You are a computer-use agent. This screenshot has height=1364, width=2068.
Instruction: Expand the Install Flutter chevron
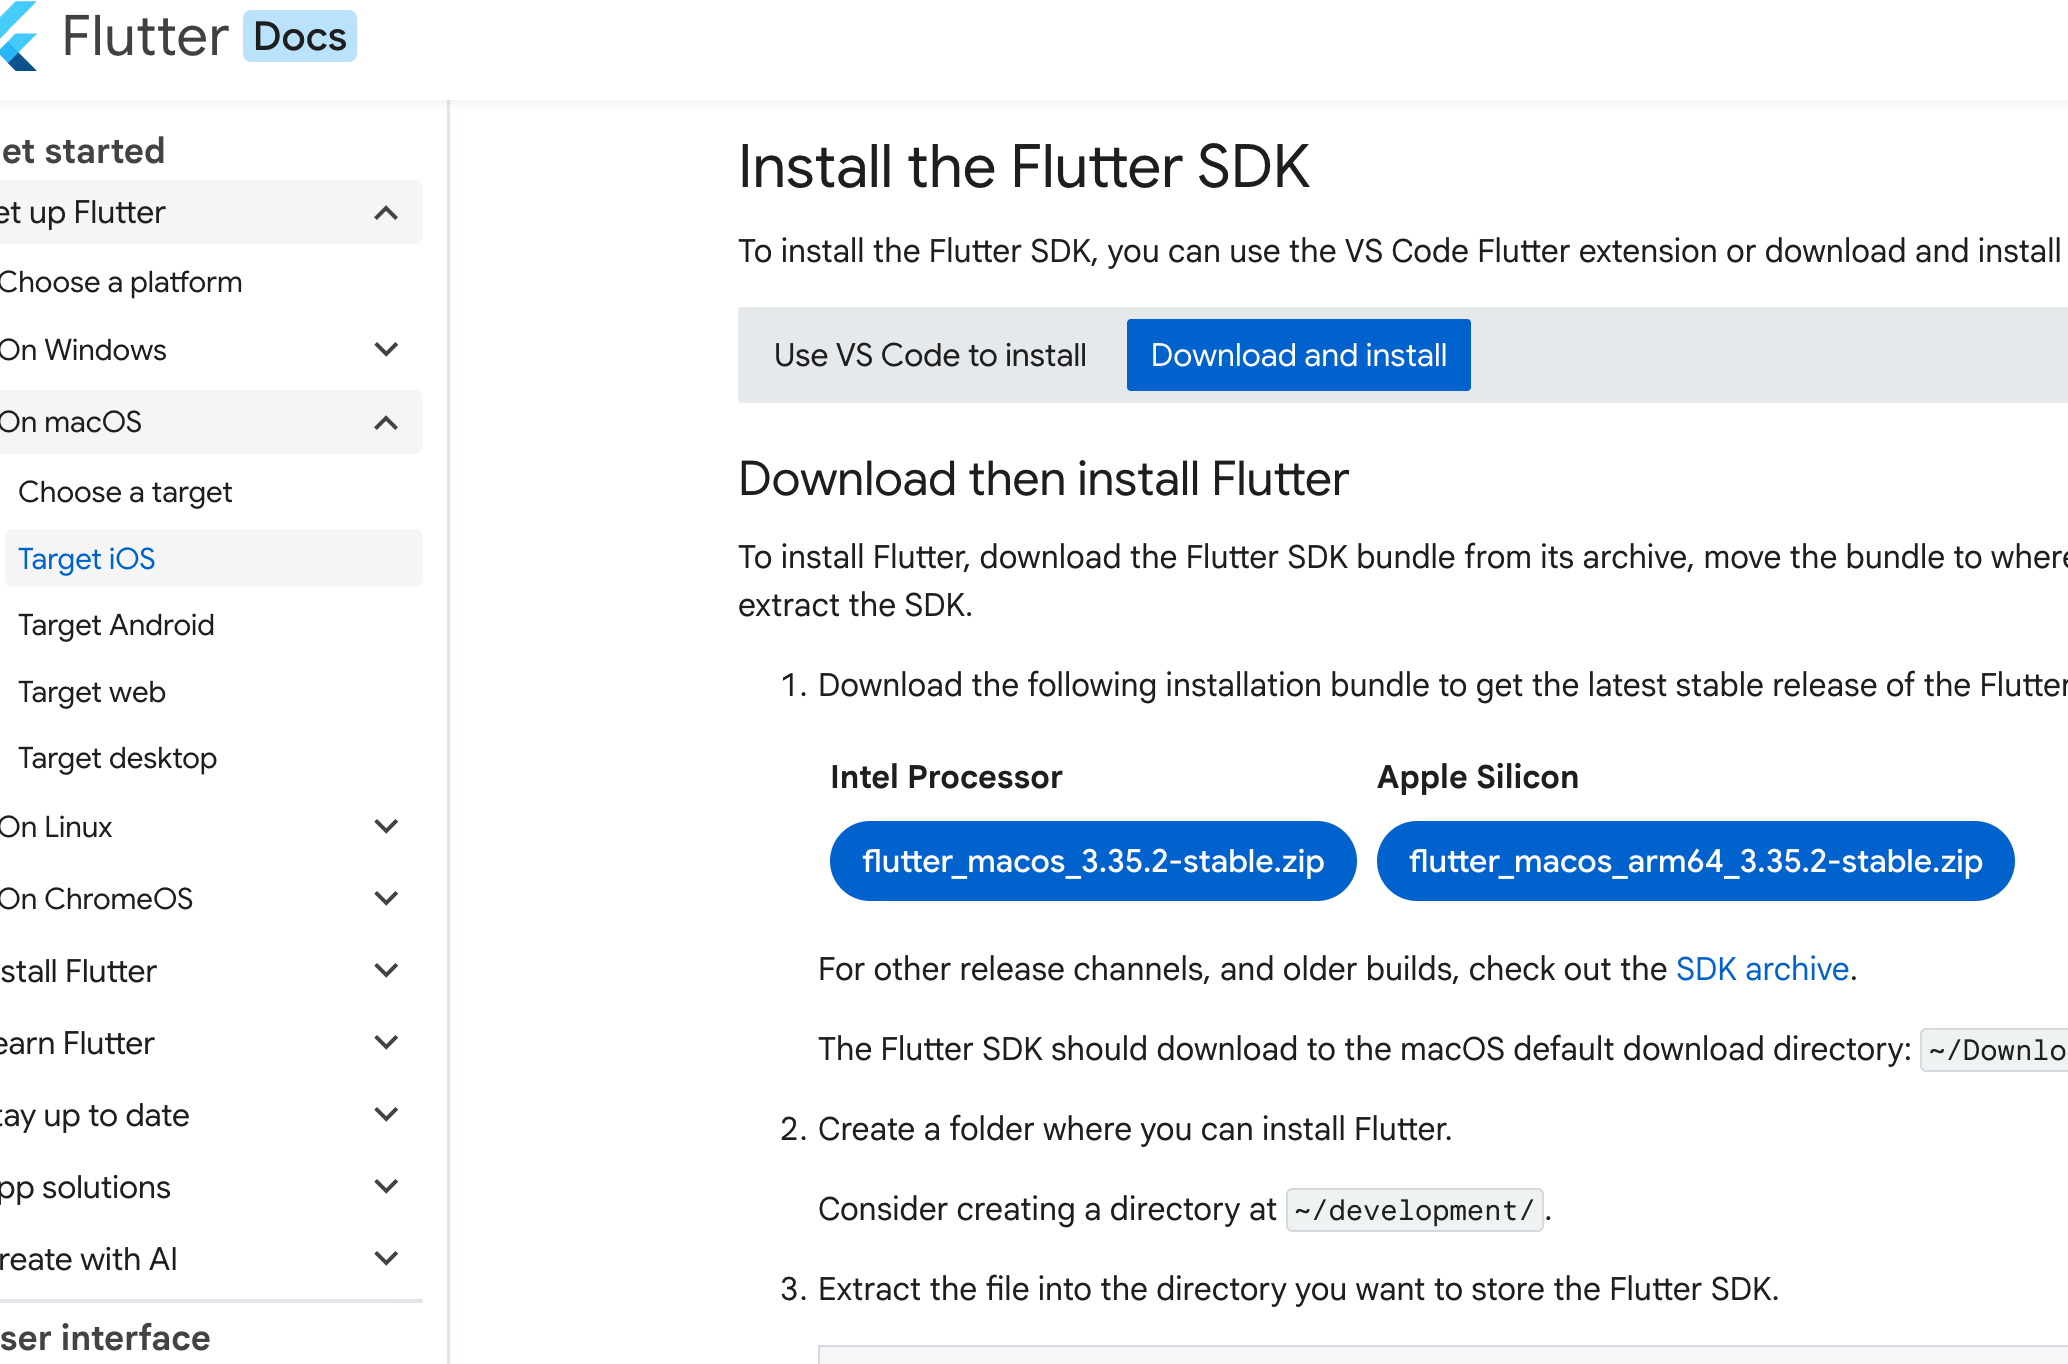(x=386, y=971)
